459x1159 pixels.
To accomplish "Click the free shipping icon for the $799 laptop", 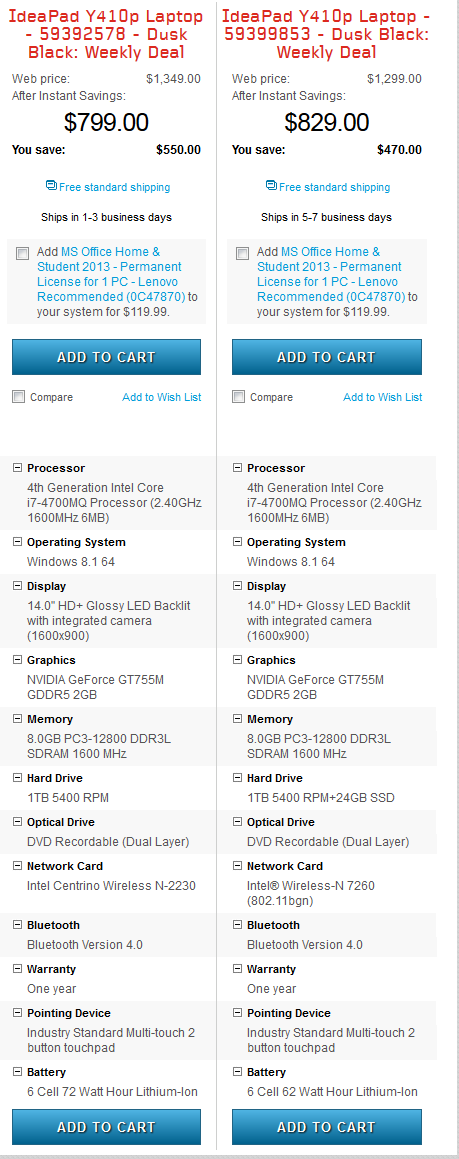I will [51, 185].
